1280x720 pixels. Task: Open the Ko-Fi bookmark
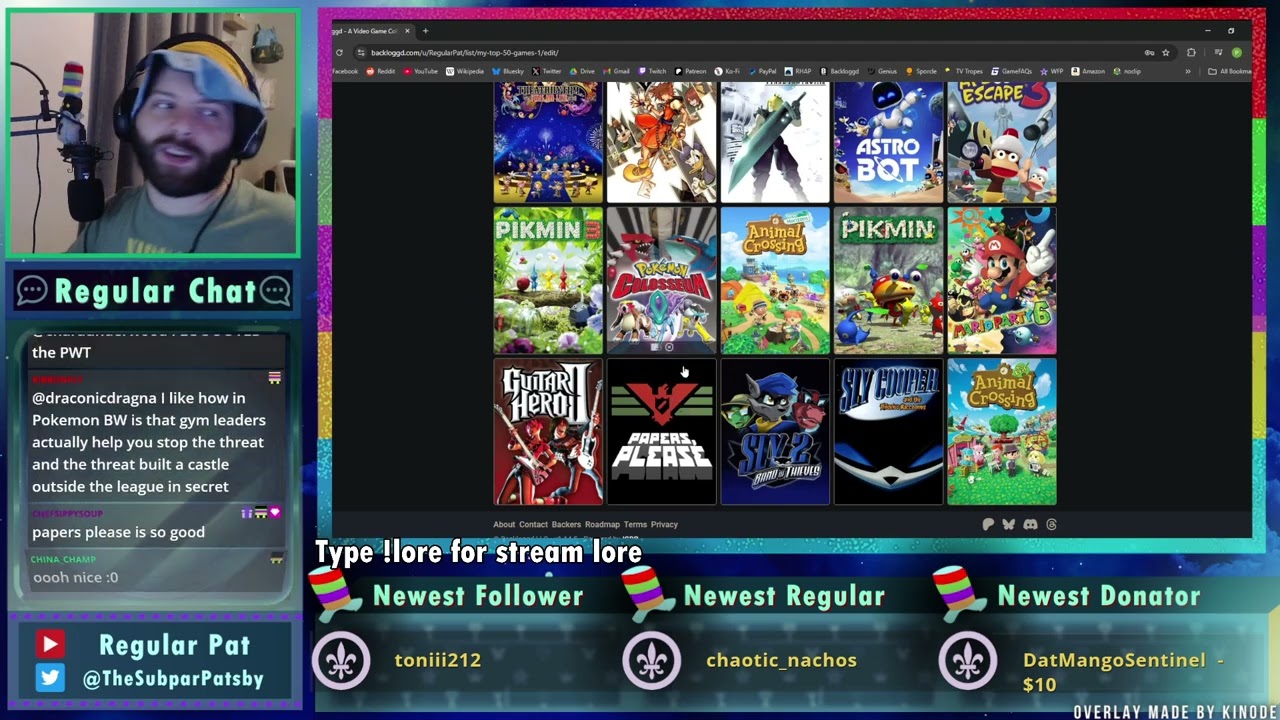727,71
